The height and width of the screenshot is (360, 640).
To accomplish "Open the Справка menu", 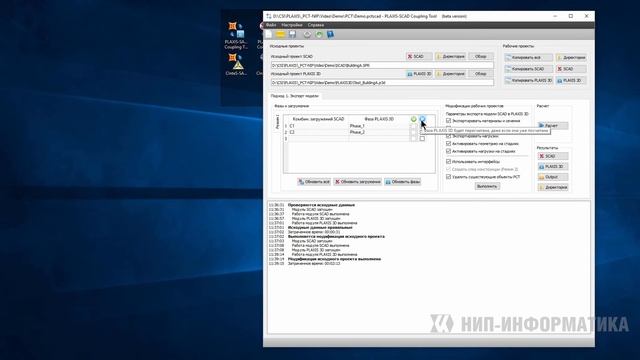I will (x=316, y=25).
